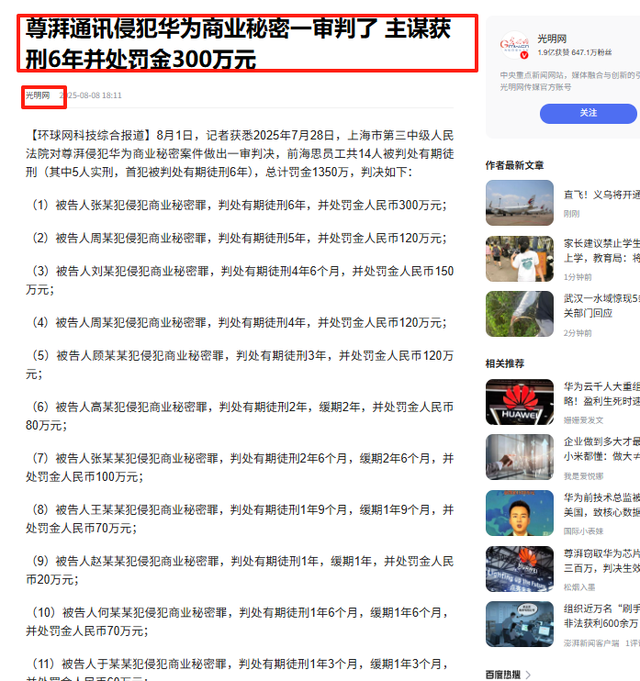Open the airplane thumbnail for the 义乌 article
Image resolution: width=640 pixels, height=681 pixels.
coord(519,203)
